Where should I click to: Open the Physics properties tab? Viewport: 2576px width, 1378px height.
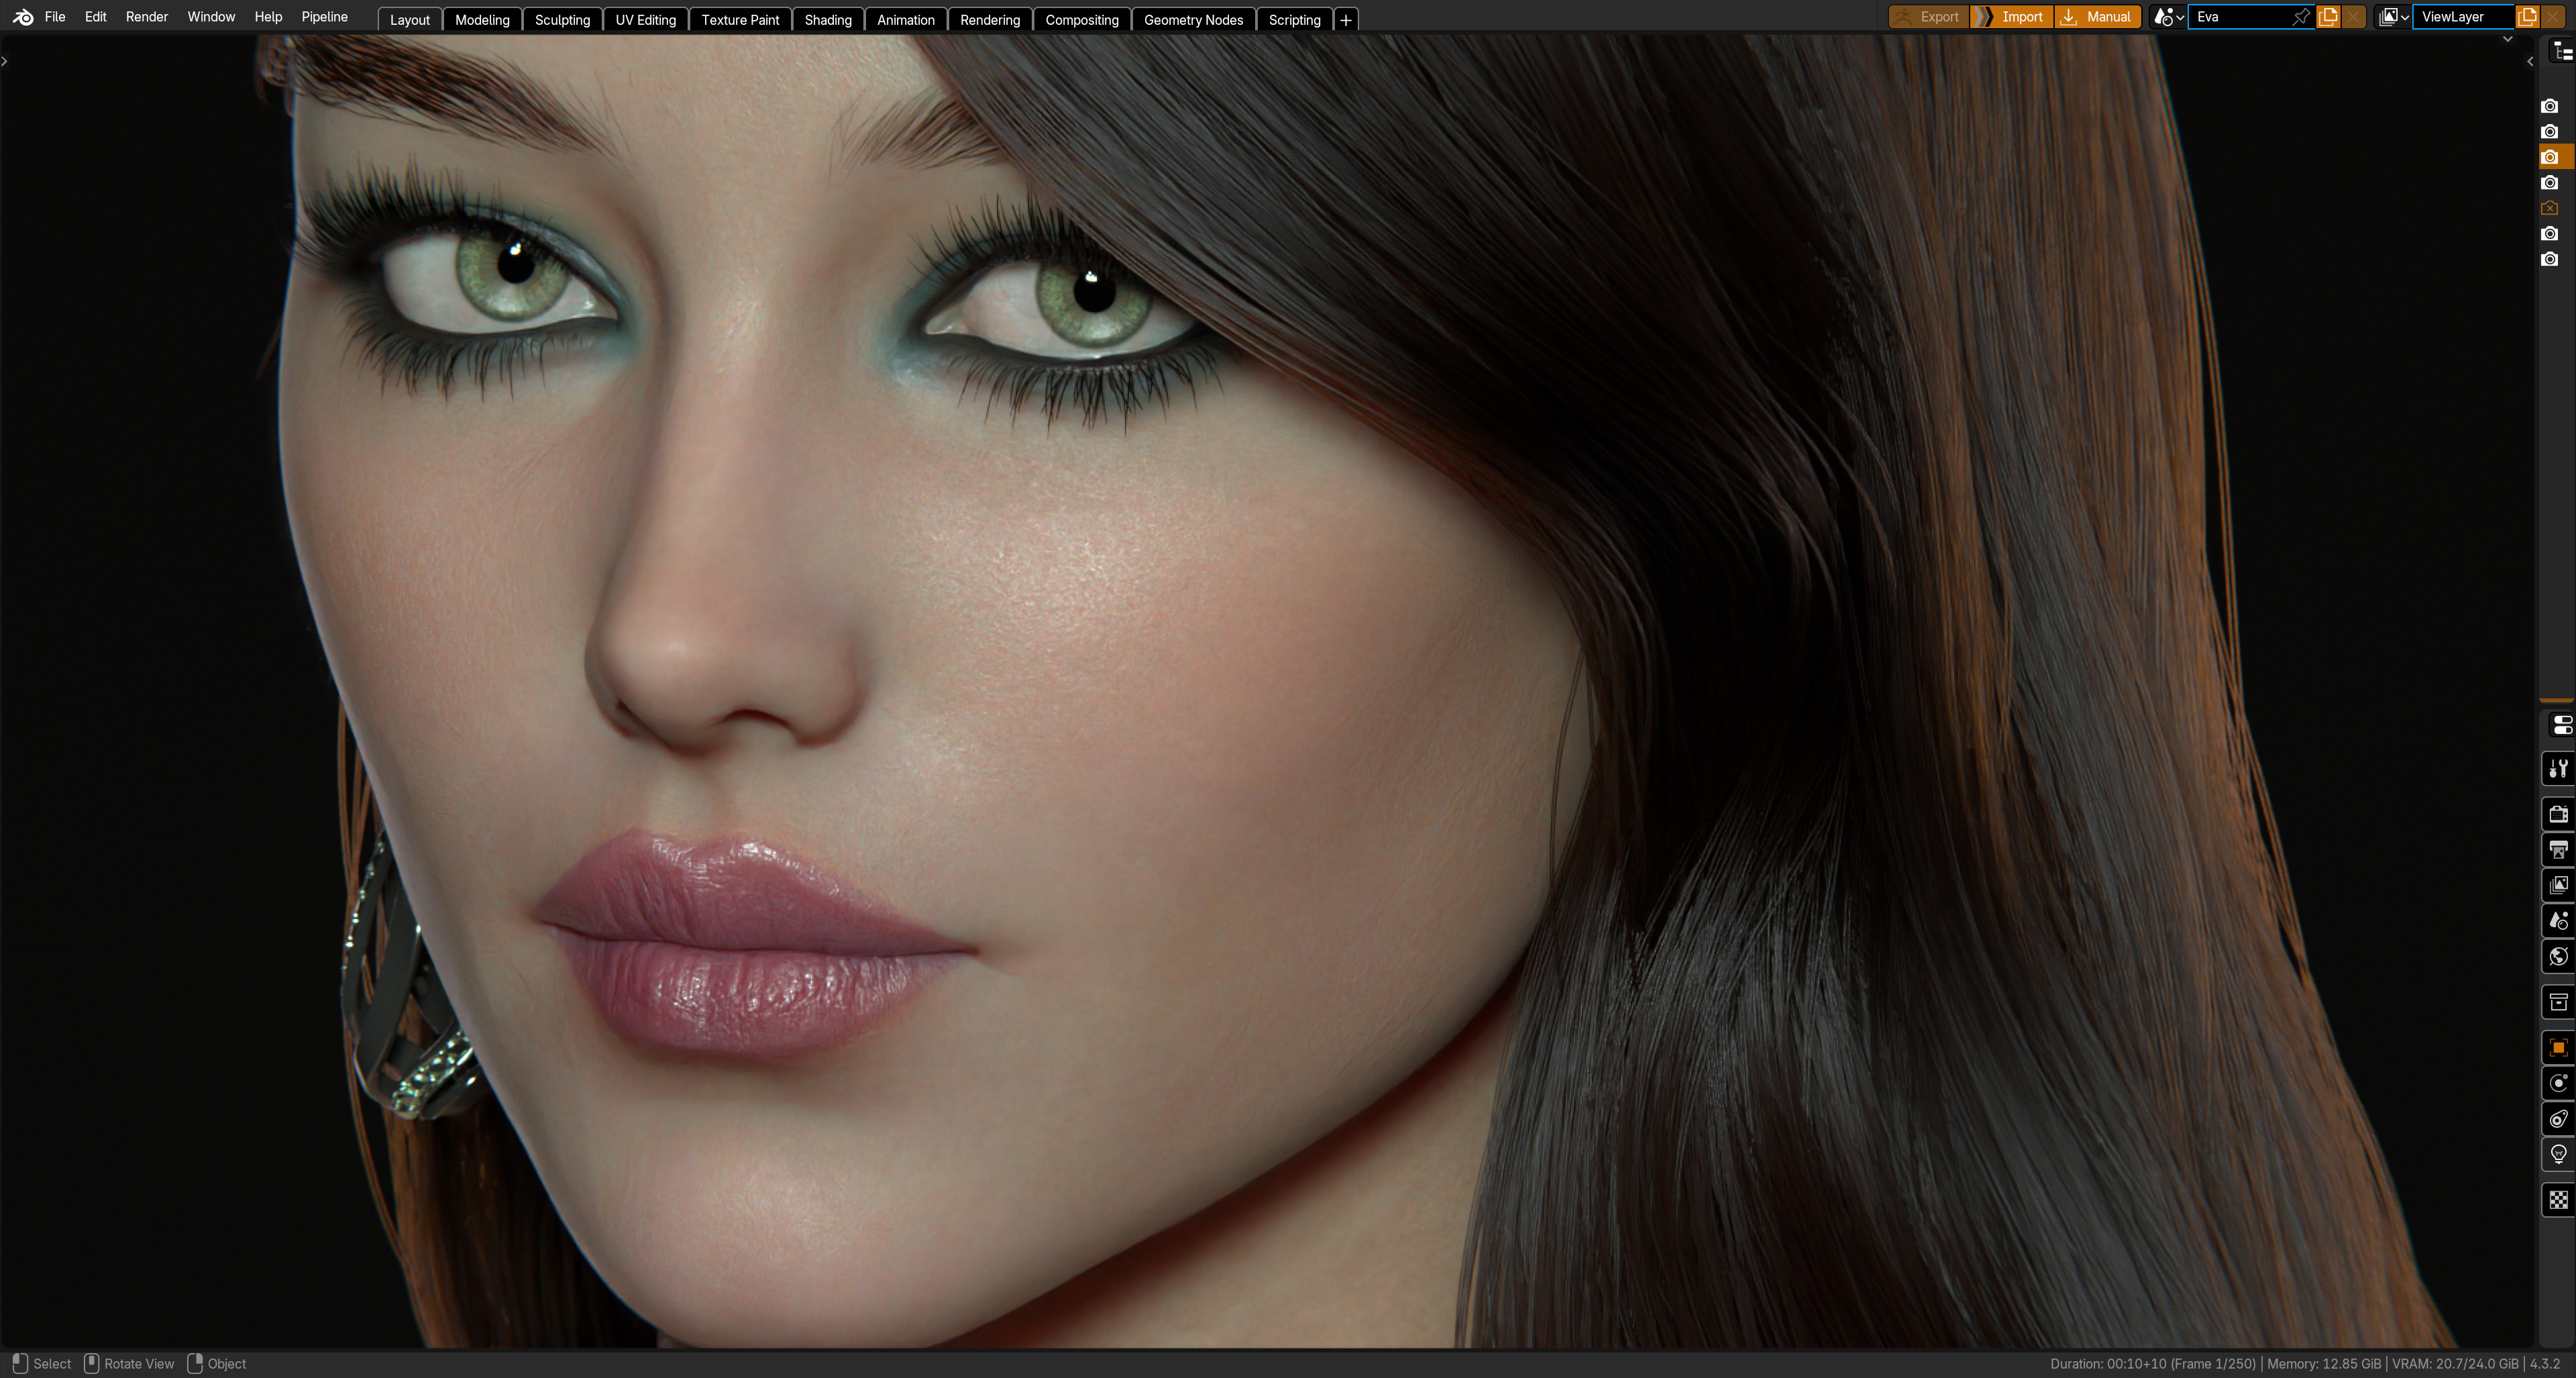[2558, 1083]
